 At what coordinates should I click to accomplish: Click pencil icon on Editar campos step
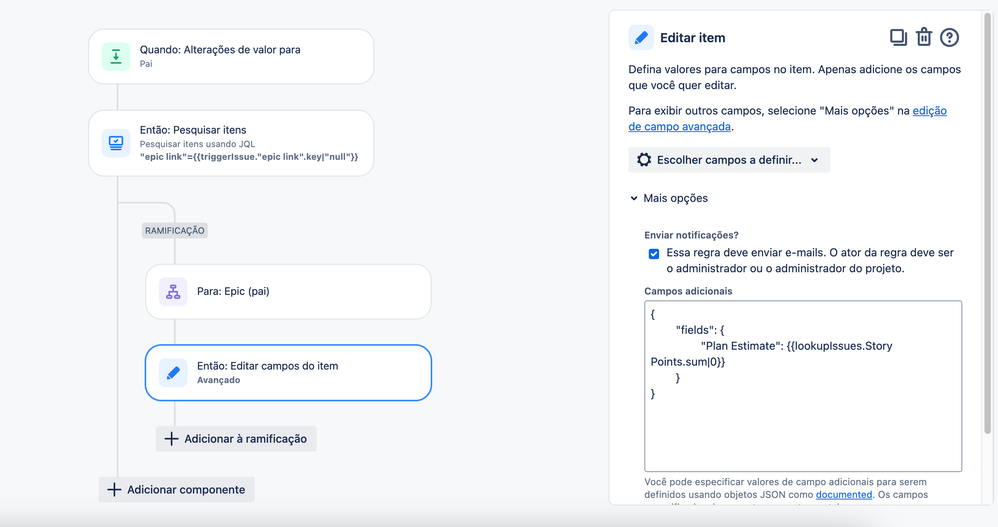click(173, 372)
